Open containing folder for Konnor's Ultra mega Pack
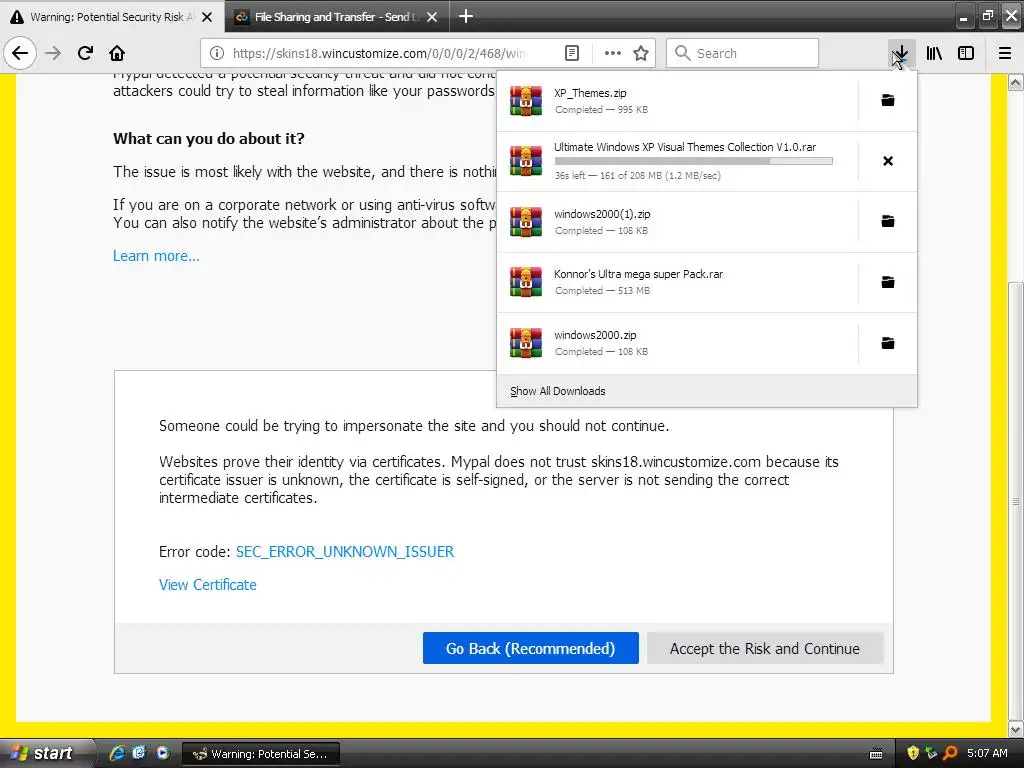The height and width of the screenshot is (768, 1024). coord(888,281)
